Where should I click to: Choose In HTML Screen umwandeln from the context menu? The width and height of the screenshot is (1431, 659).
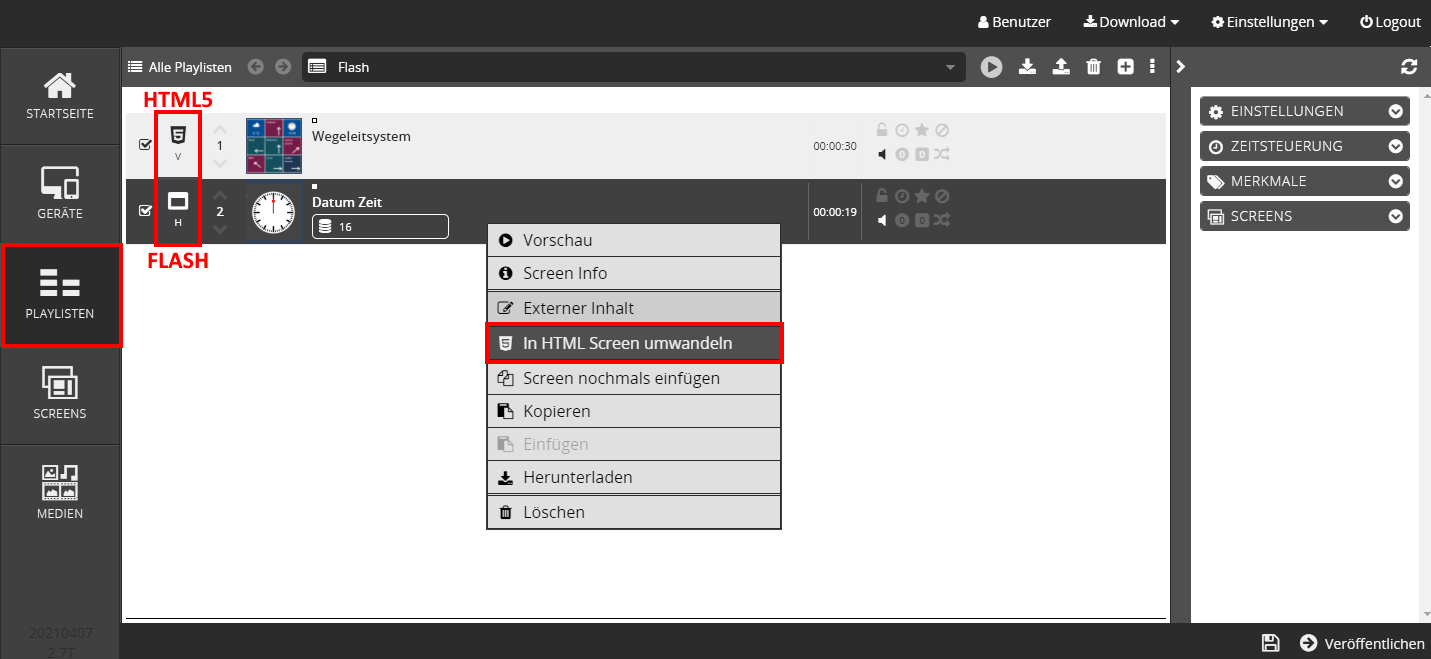click(634, 343)
